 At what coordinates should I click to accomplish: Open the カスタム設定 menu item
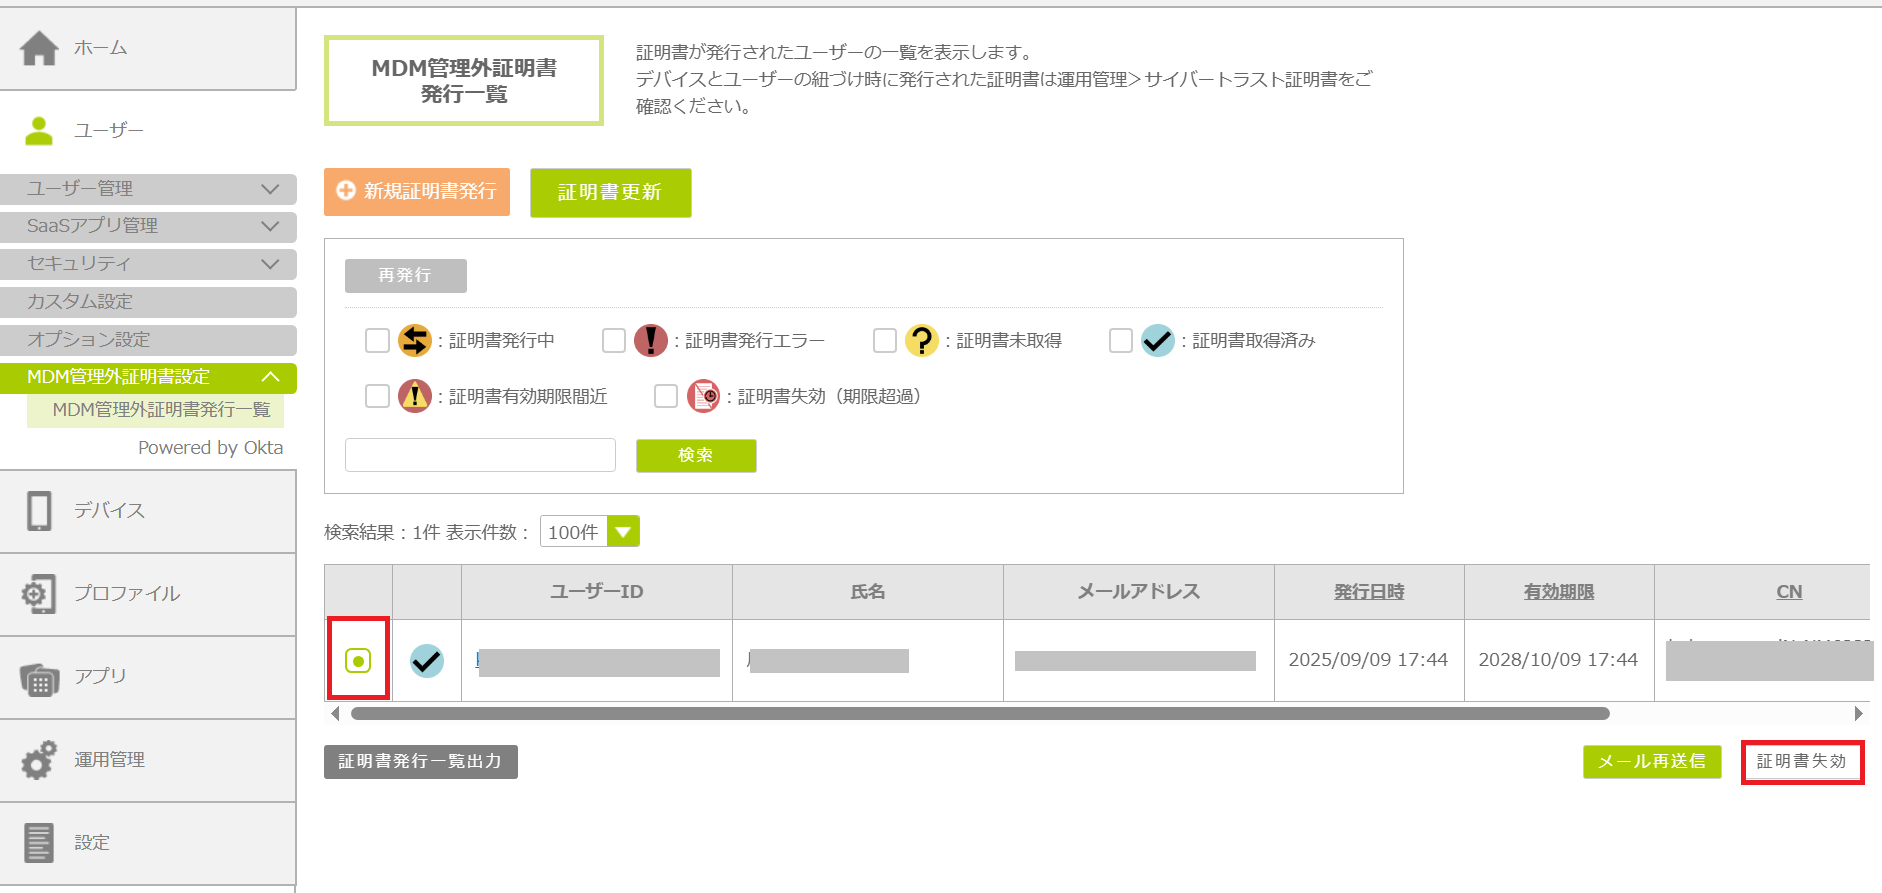(x=148, y=302)
